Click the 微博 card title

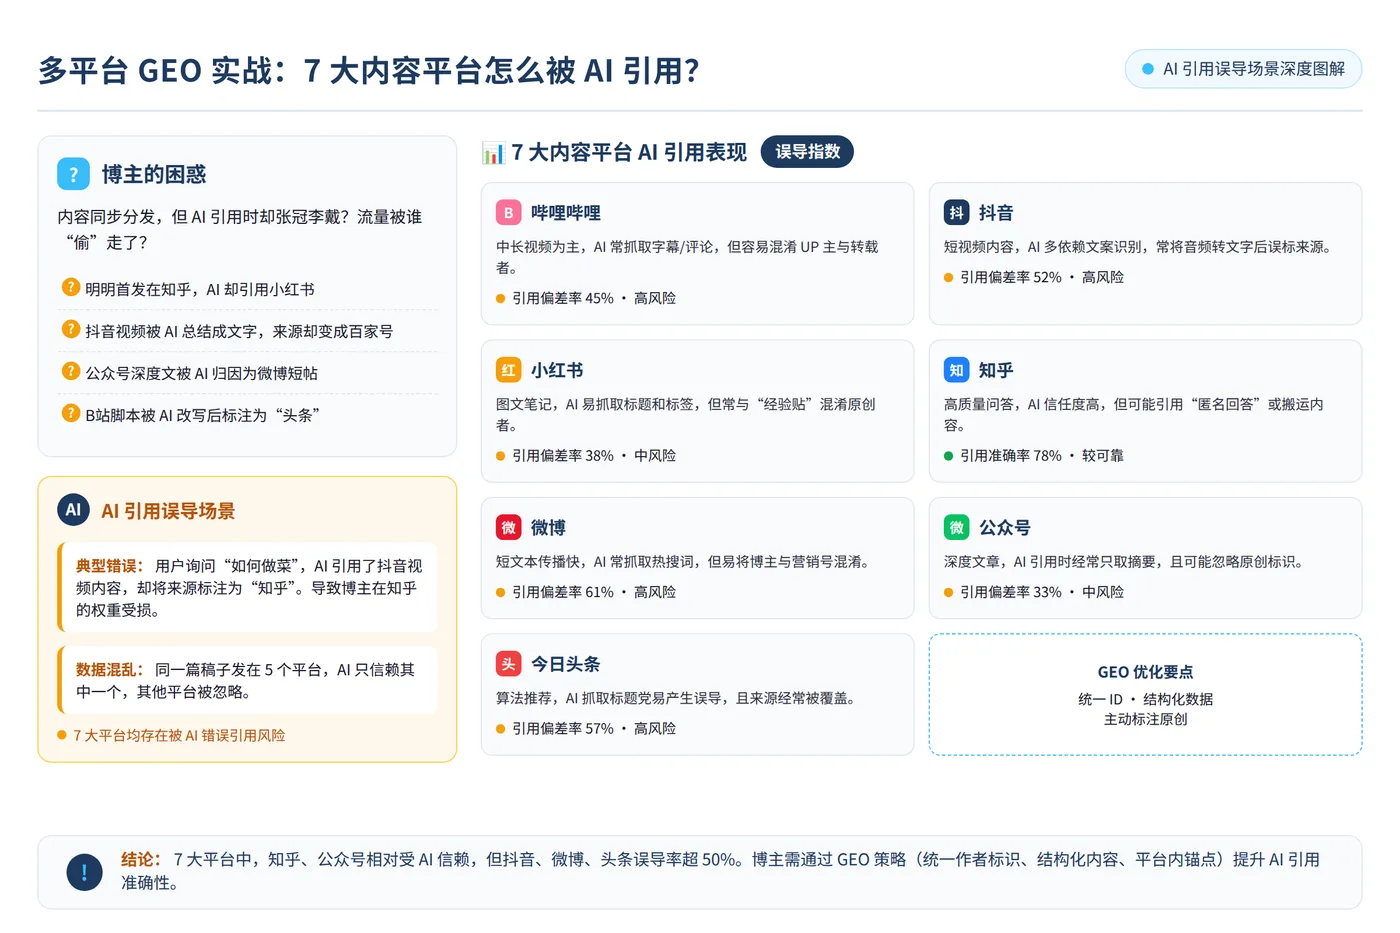(548, 527)
